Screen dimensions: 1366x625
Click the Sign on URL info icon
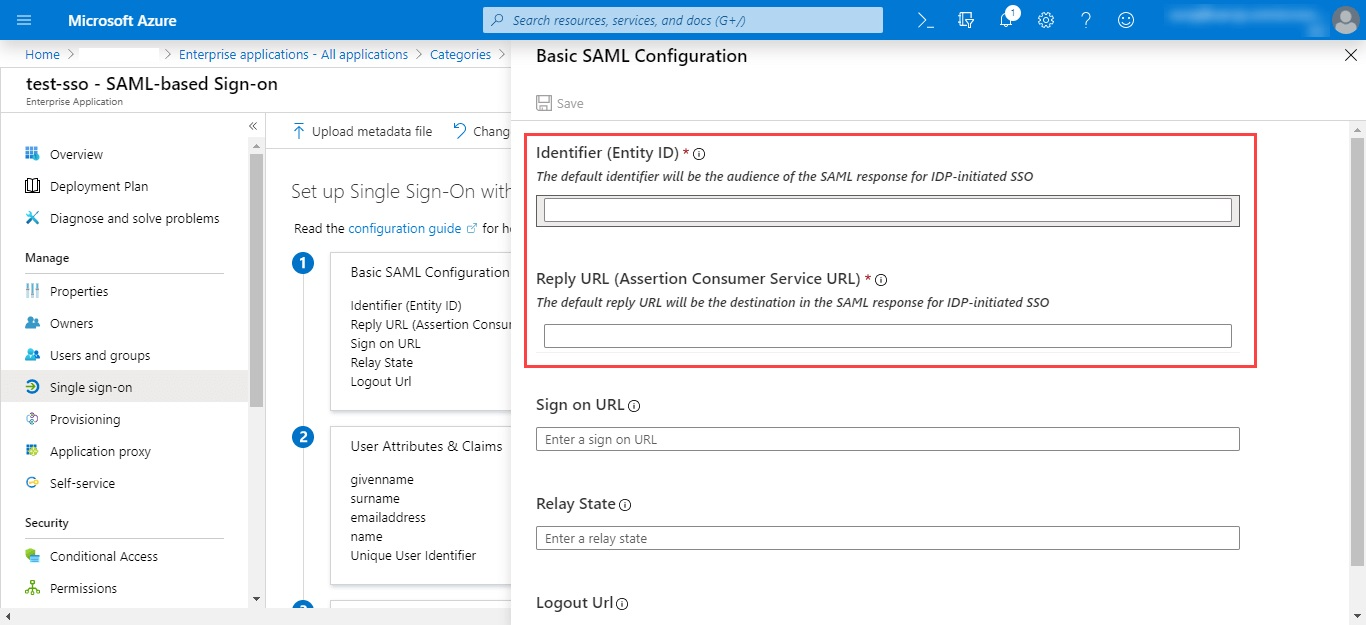(x=634, y=406)
